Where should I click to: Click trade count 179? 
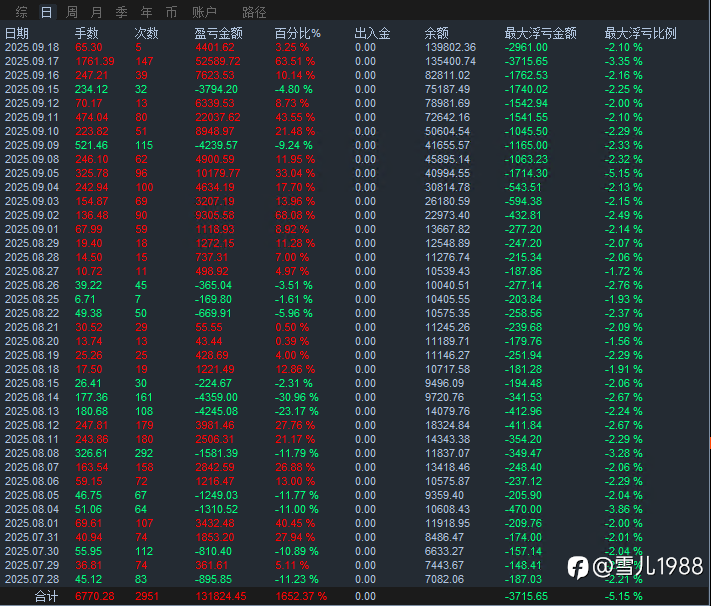click(145, 425)
